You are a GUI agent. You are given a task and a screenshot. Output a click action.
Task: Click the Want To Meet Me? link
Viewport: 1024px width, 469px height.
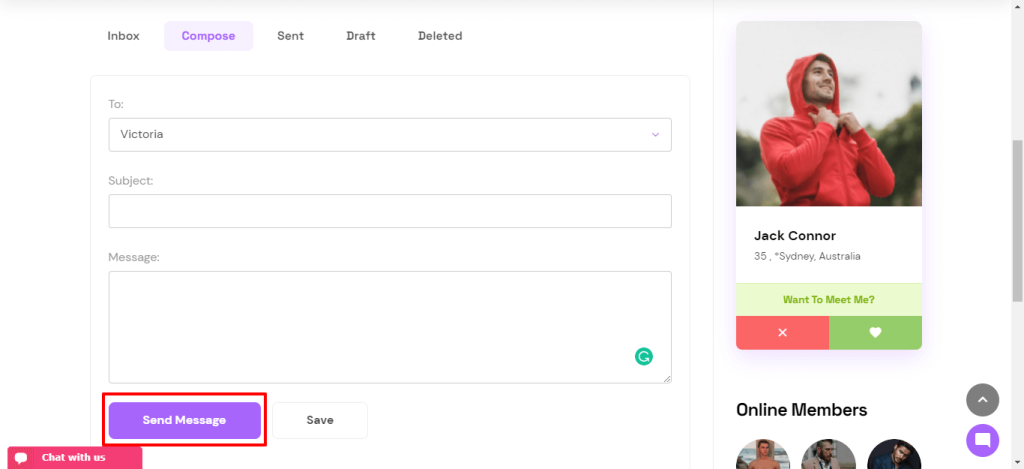point(829,300)
